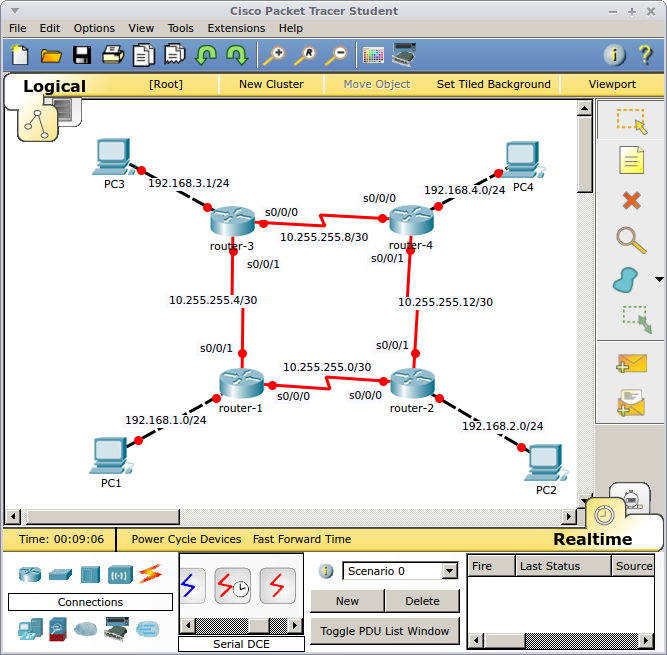Screen dimensions: 667x655
Task: Open the Drawing Palette icon
Action: pyautogui.click(x=373, y=55)
